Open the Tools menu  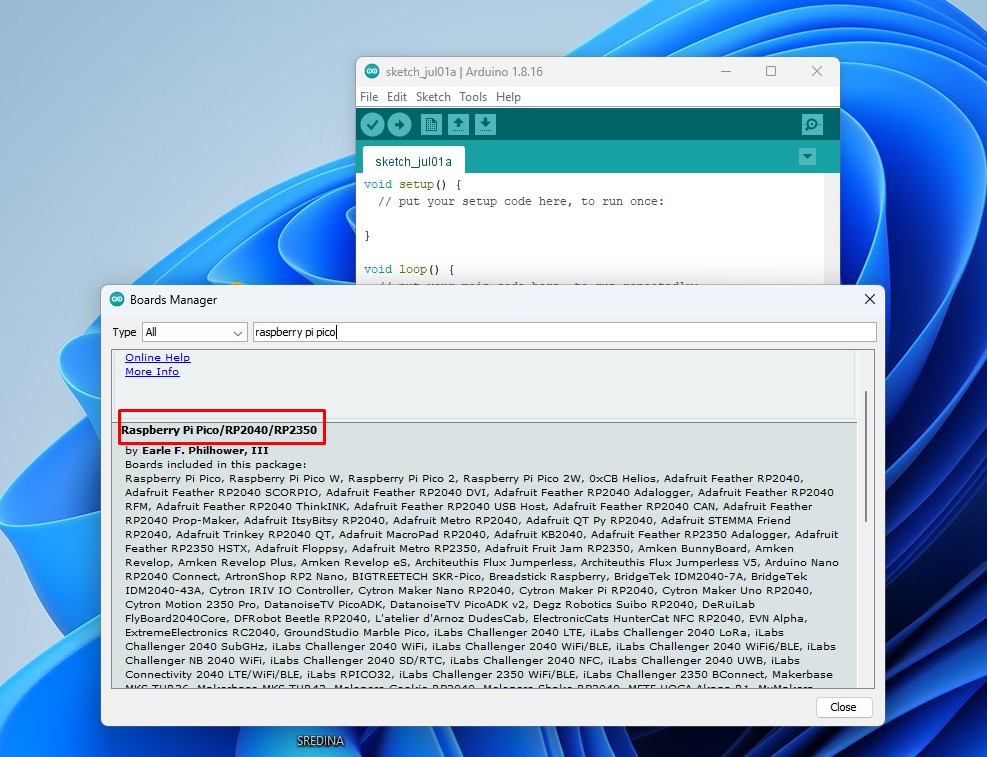[x=473, y=97]
